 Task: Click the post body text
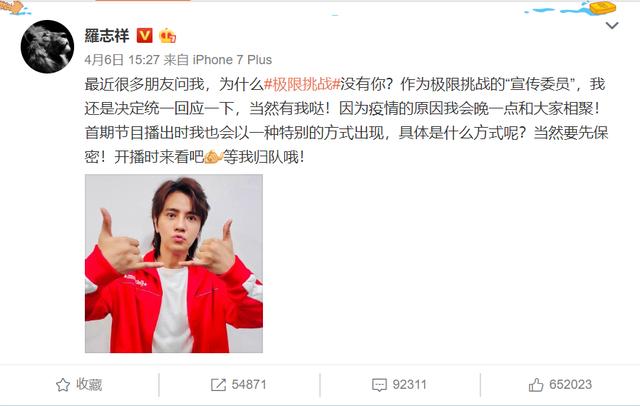(x=346, y=120)
